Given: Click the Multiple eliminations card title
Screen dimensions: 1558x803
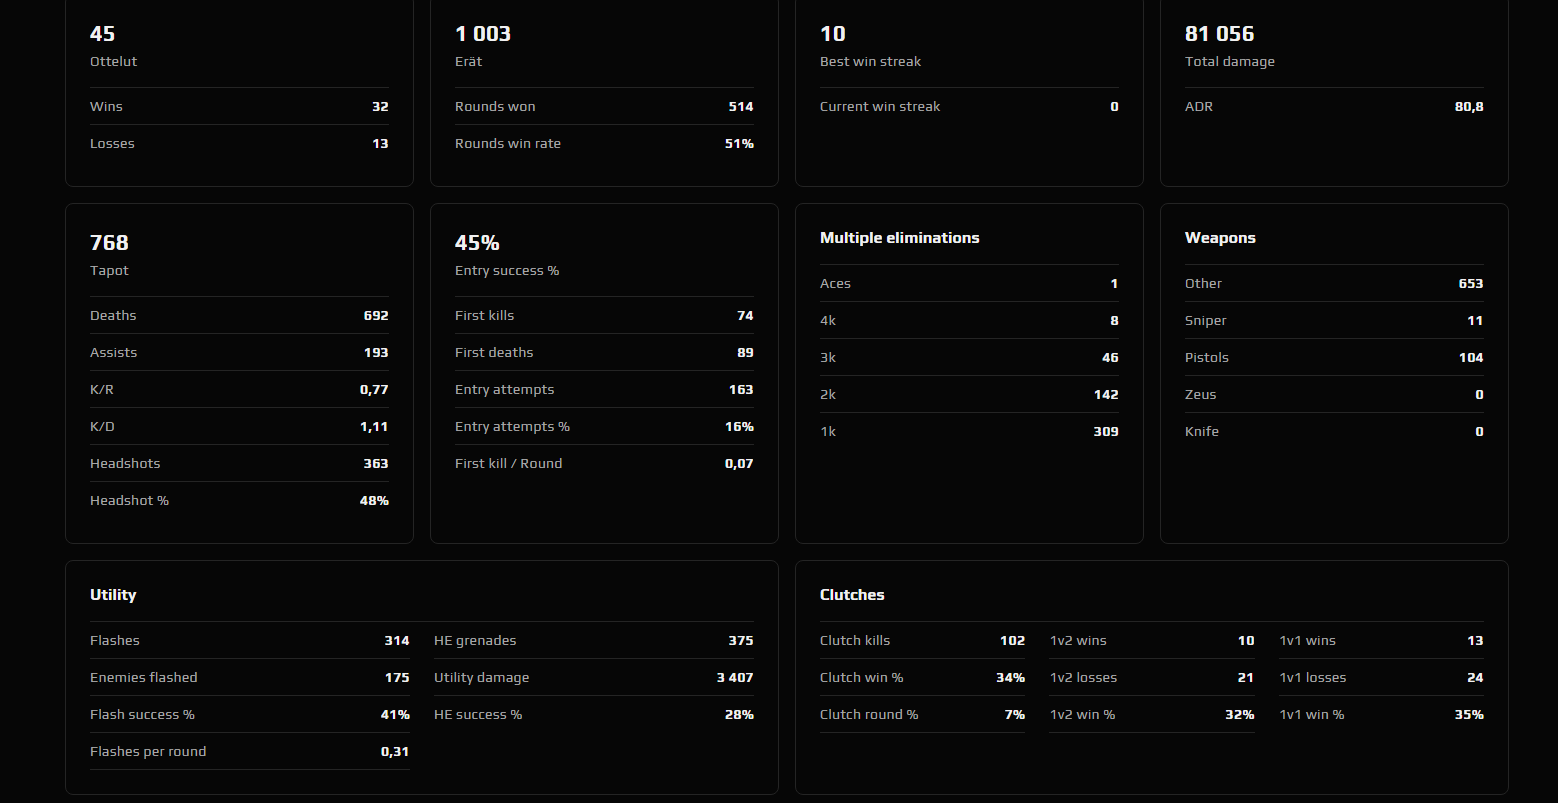Looking at the screenshot, I should [899, 238].
